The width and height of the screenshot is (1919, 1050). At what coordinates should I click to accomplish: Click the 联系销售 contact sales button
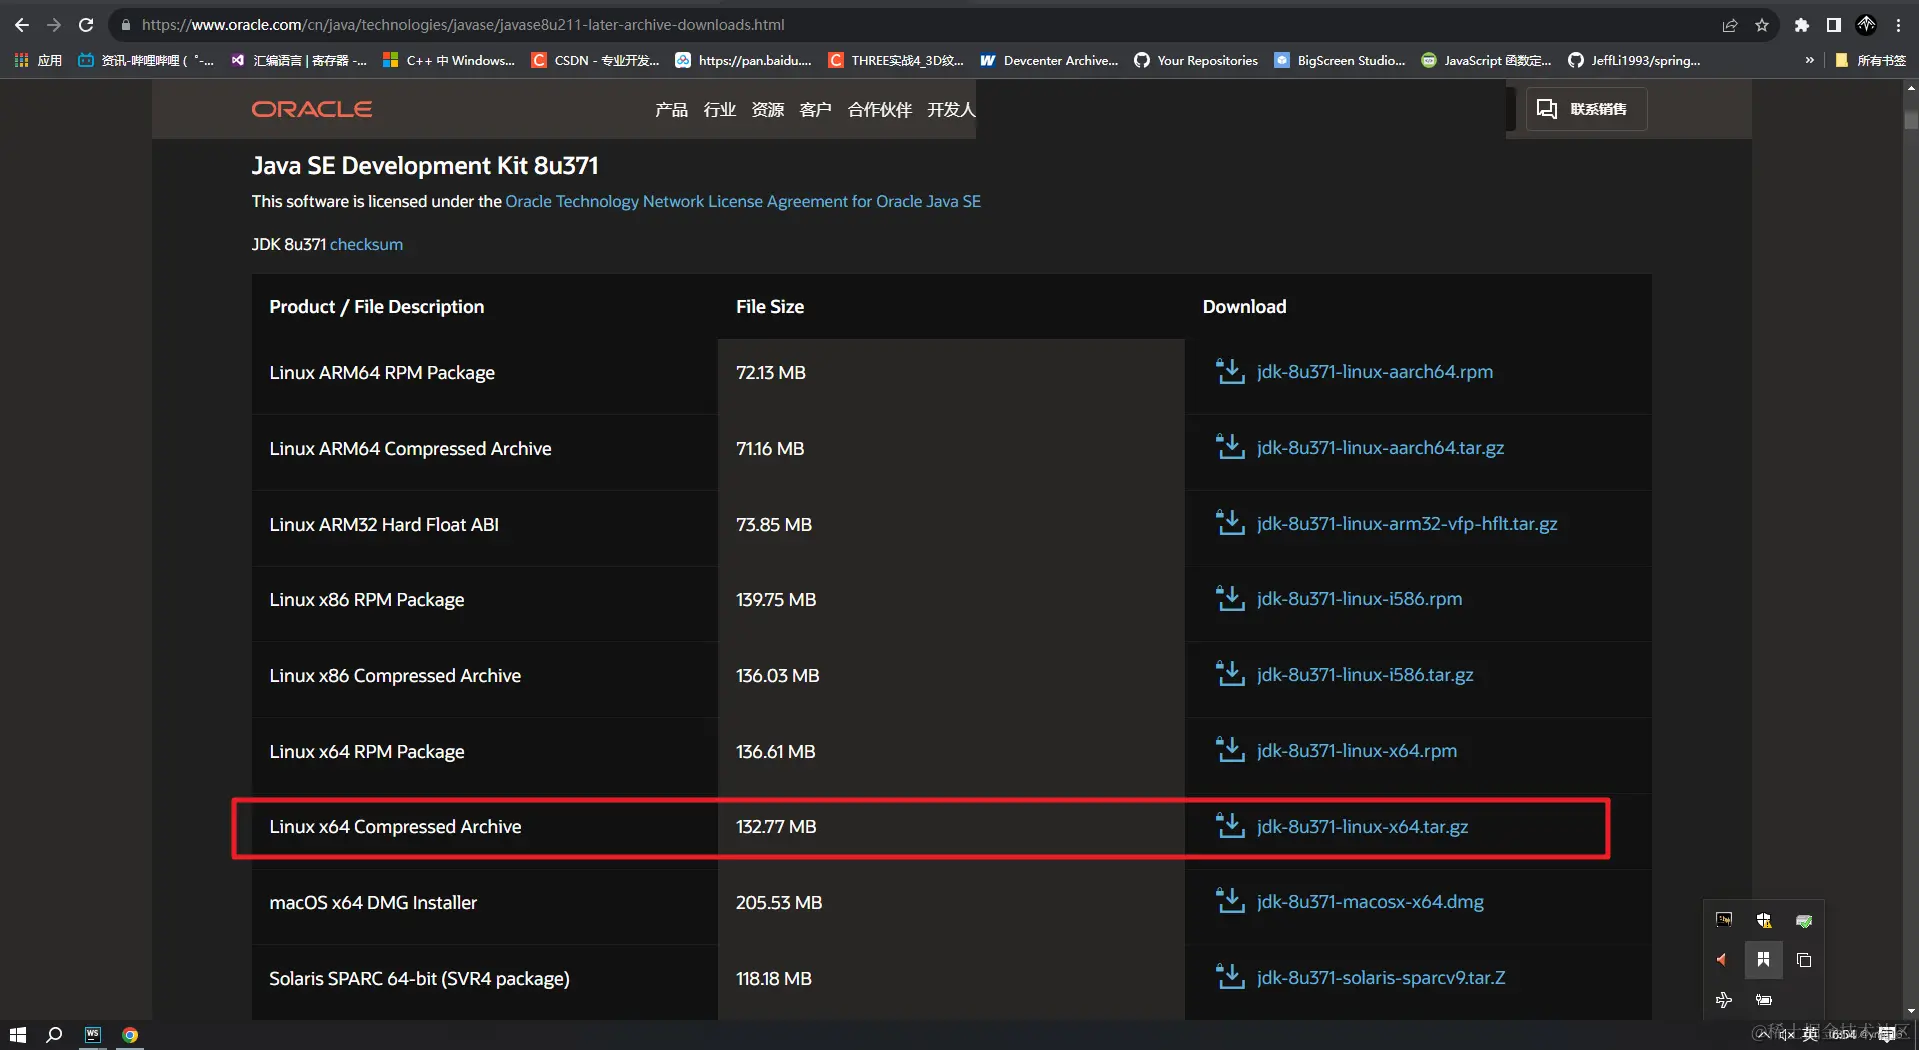[x=1586, y=109]
